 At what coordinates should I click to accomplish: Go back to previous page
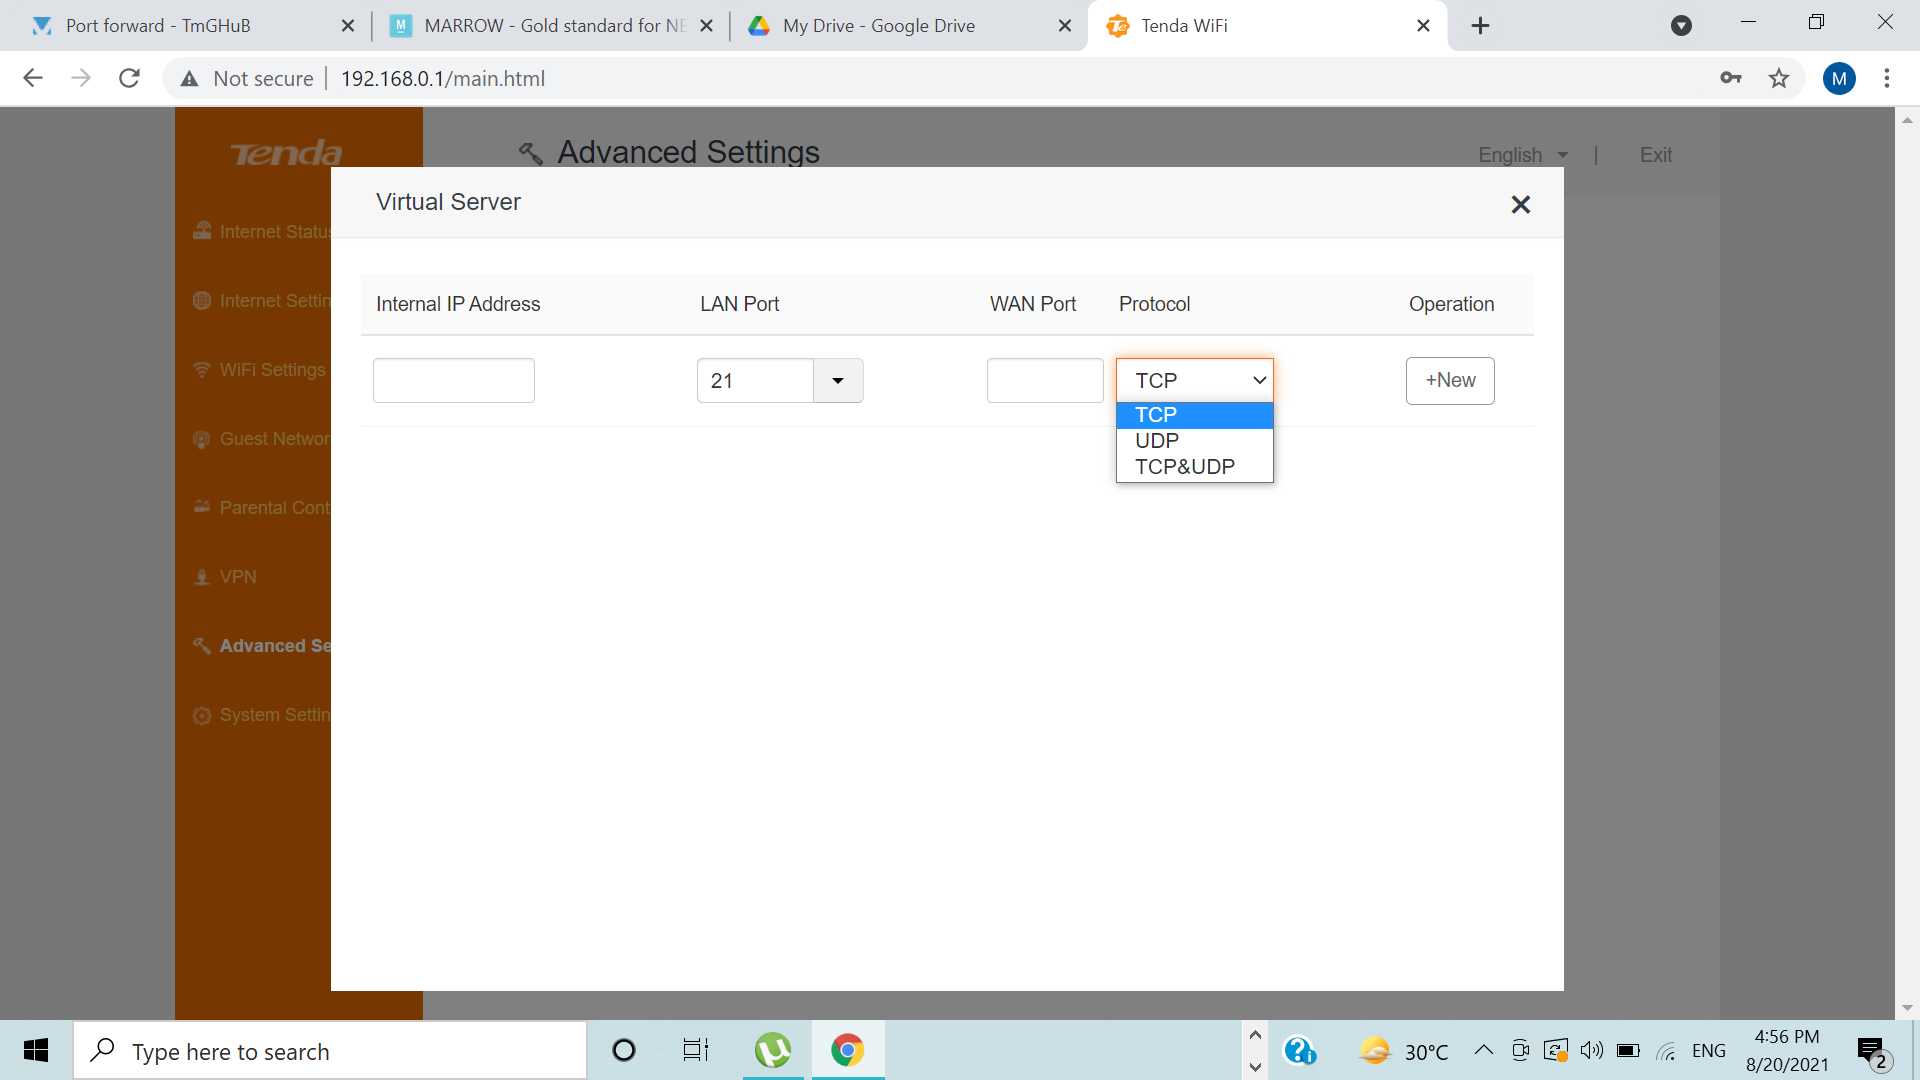[x=33, y=78]
